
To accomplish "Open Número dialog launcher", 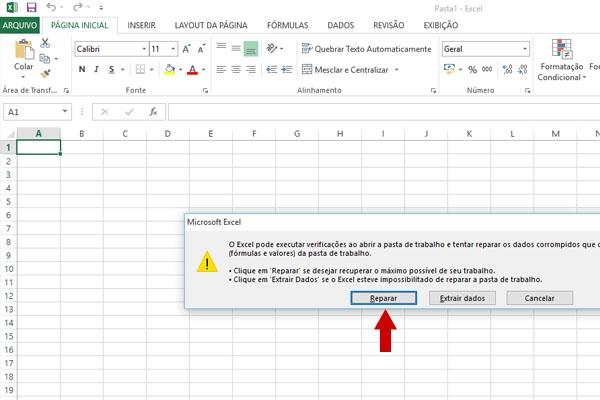I will [x=528, y=90].
